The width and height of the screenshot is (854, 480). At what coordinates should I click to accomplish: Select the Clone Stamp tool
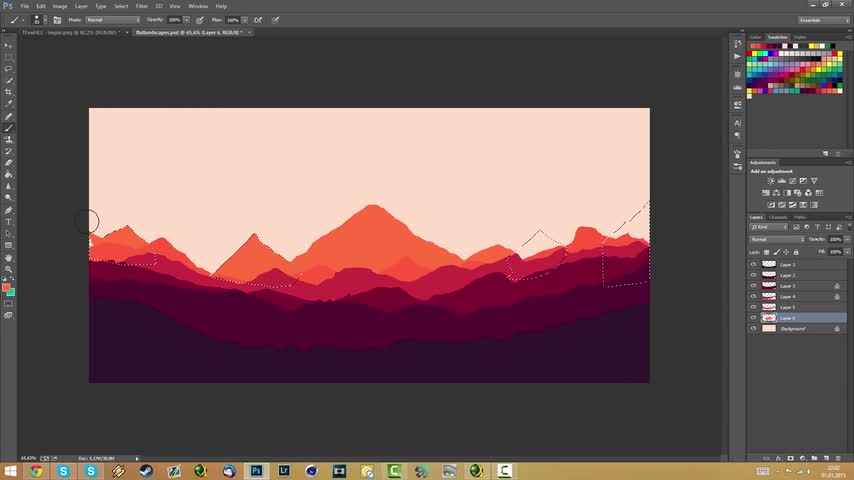pos(8,139)
